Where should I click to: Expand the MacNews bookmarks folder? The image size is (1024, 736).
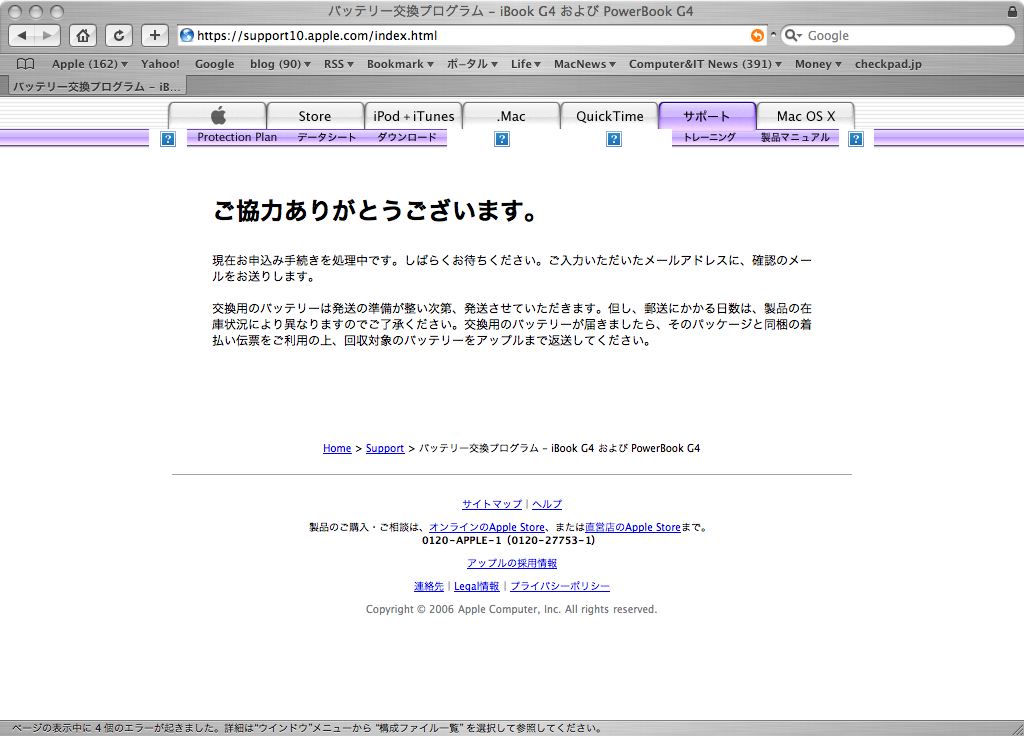coord(585,64)
